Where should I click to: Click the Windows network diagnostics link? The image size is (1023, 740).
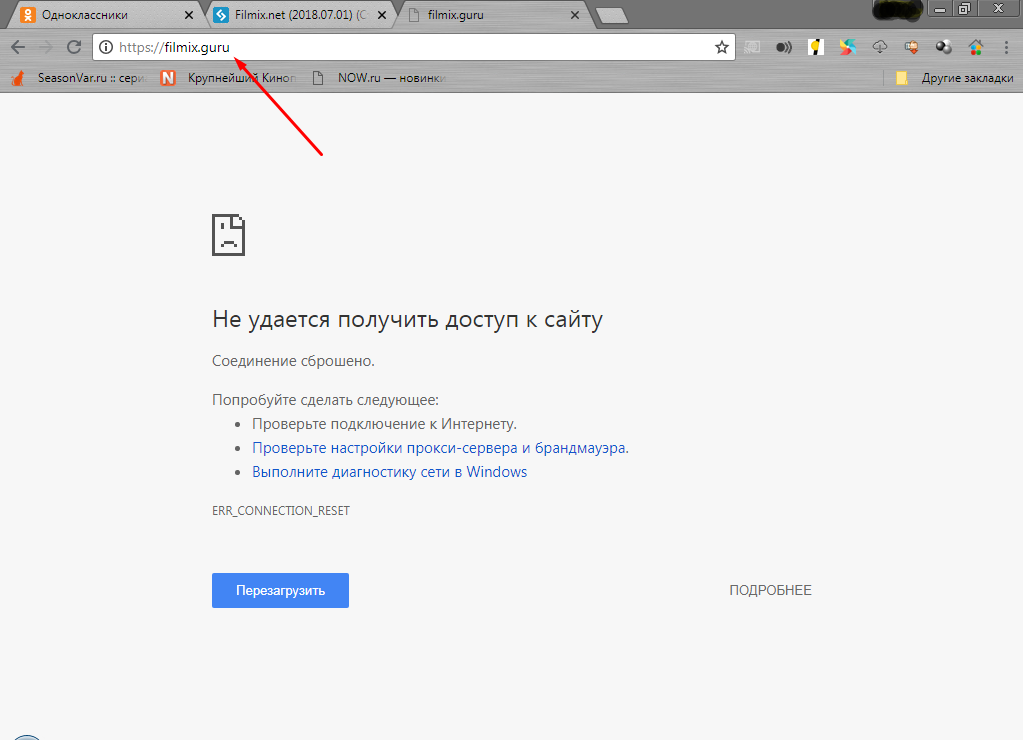pos(389,472)
